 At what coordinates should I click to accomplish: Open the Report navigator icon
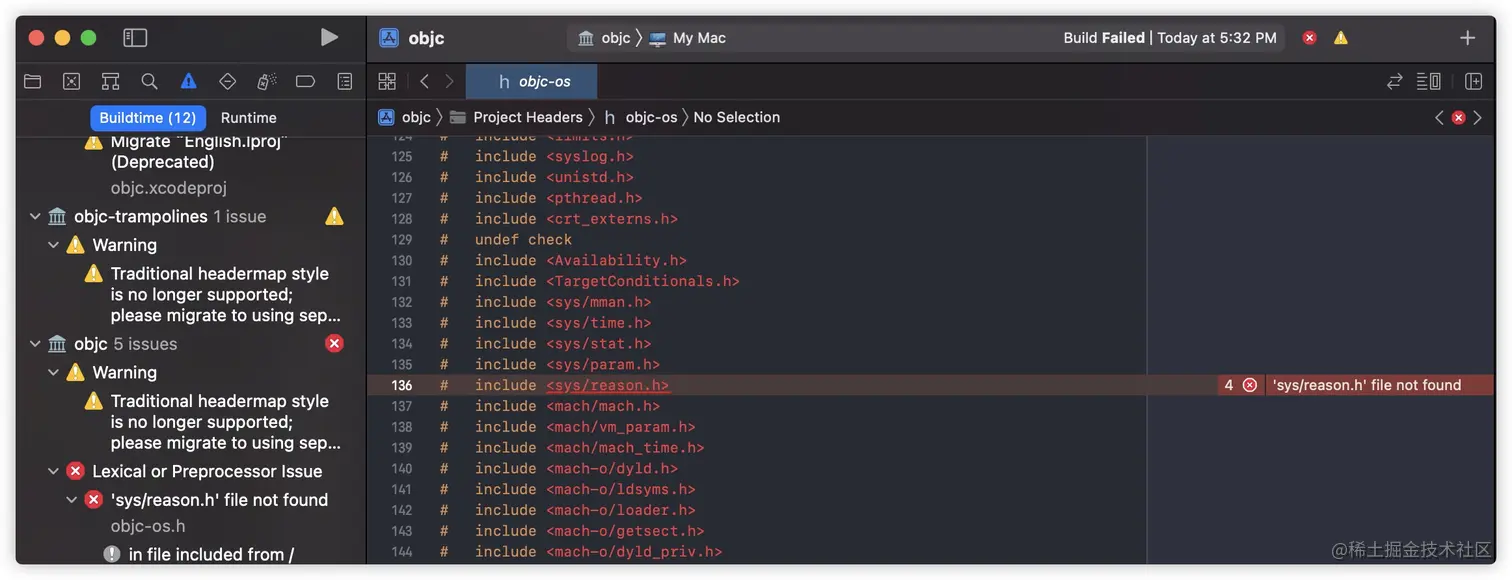pos(344,82)
